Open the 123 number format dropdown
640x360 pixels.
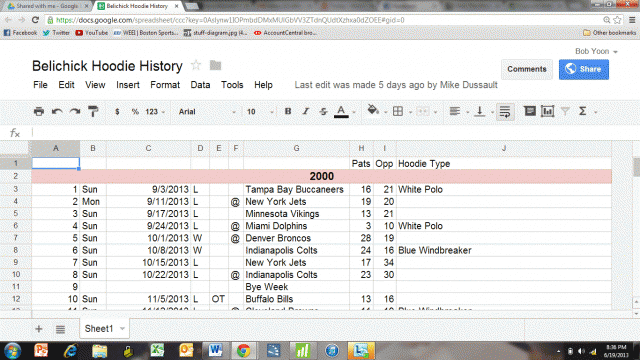pos(155,111)
